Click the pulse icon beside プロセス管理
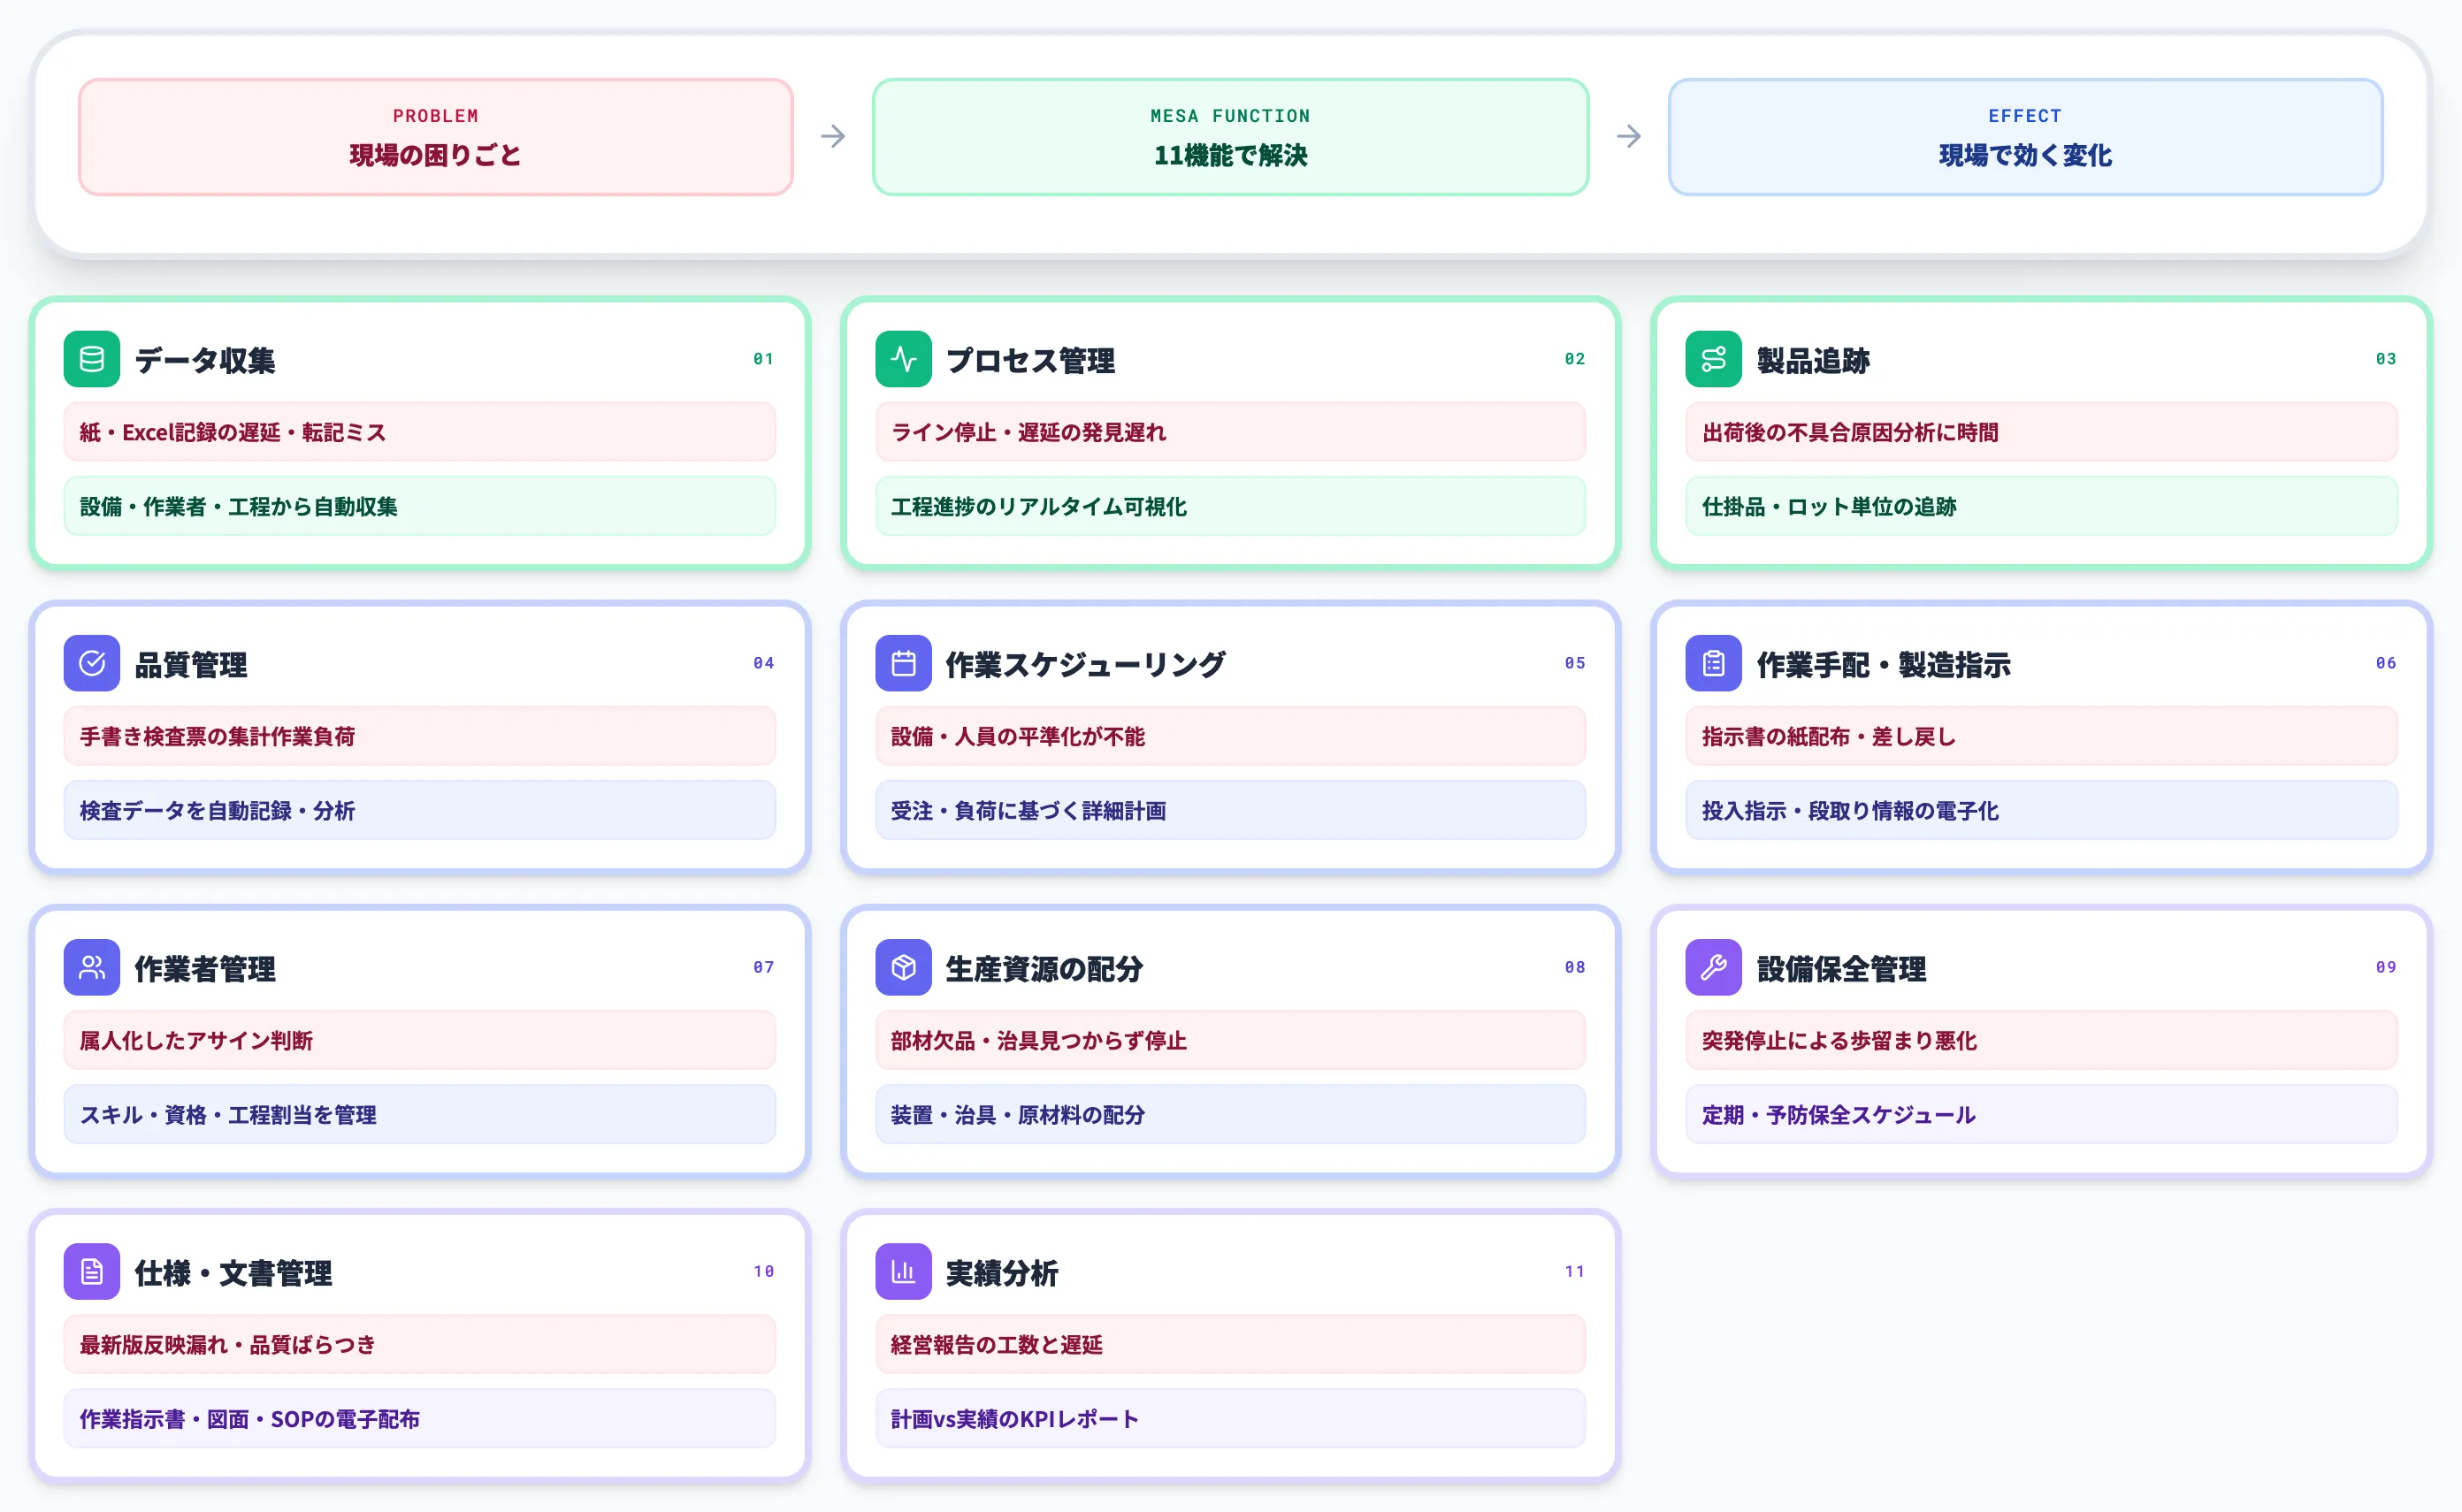Viewport: 2462px width, 1512px height. pyautogui.click(x=902, y=359)
